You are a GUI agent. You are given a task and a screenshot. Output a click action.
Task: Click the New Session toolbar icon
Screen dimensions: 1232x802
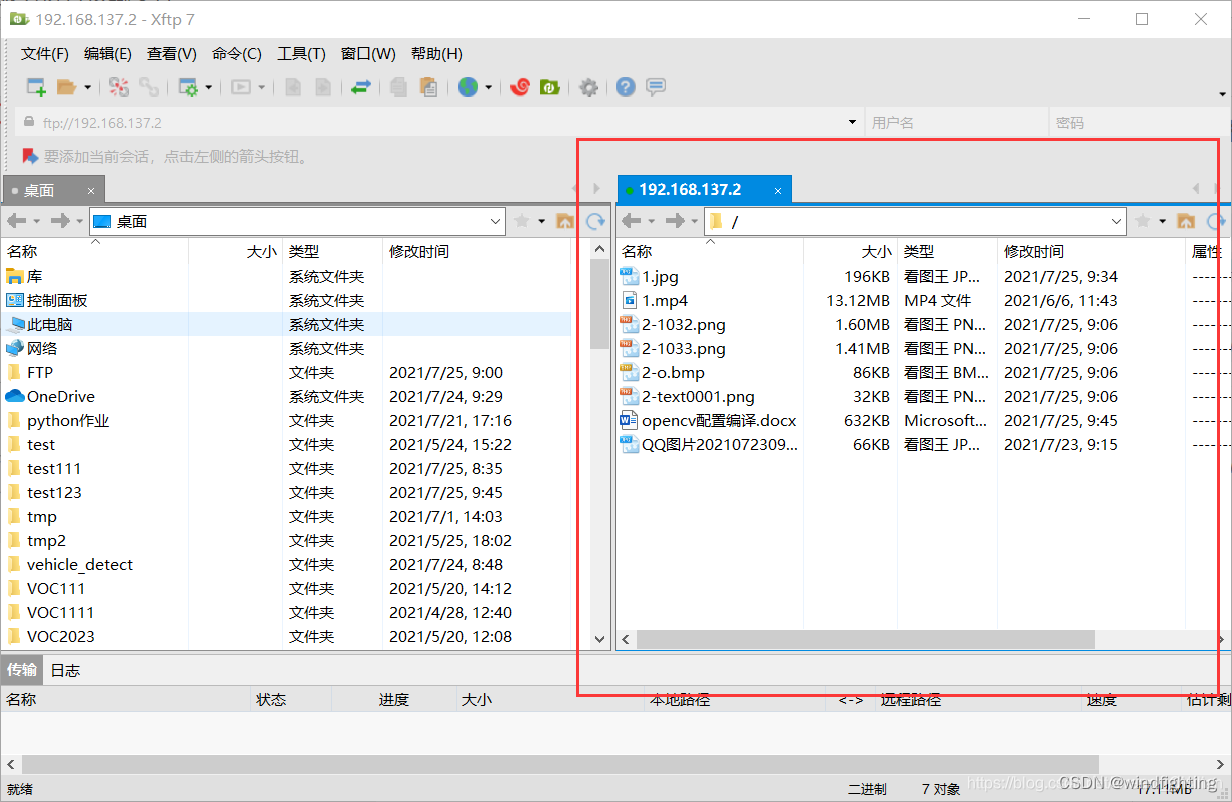pyautogui.click(x=36, y=87)
